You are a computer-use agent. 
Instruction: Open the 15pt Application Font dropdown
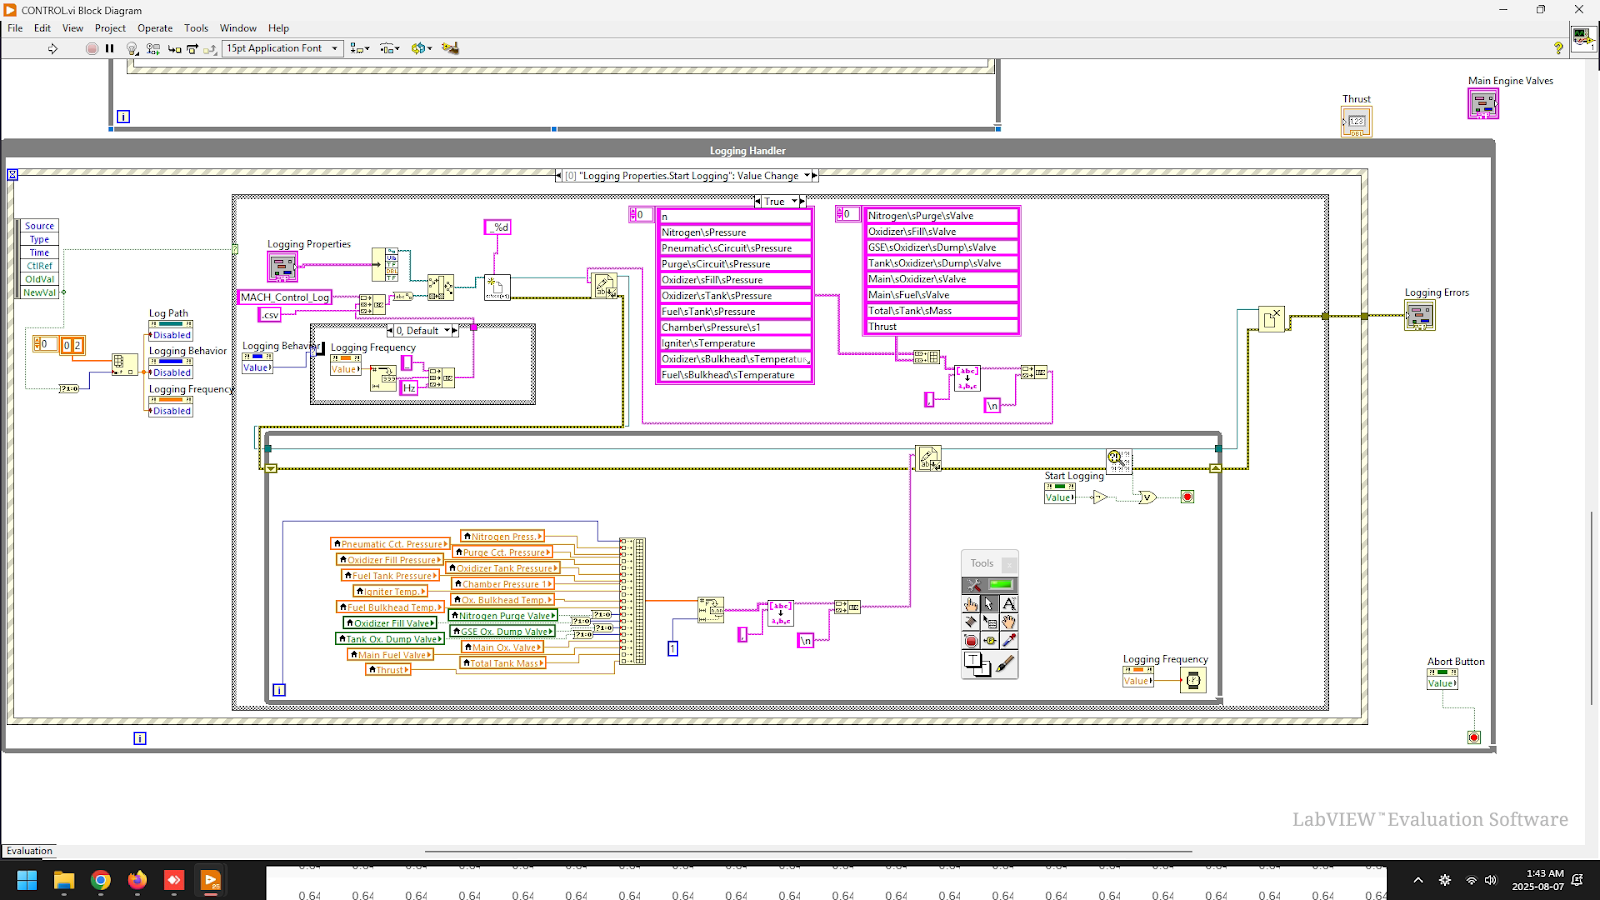point(335,48)
